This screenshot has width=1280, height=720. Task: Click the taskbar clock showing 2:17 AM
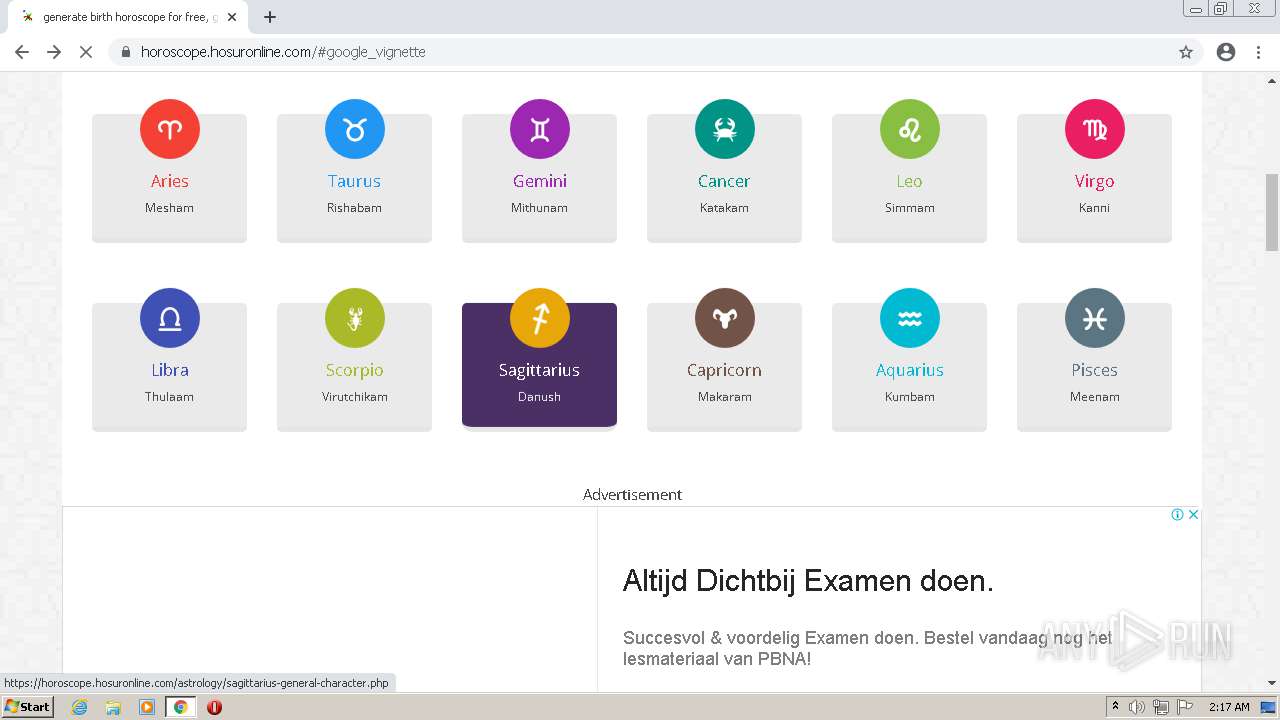1229,707
